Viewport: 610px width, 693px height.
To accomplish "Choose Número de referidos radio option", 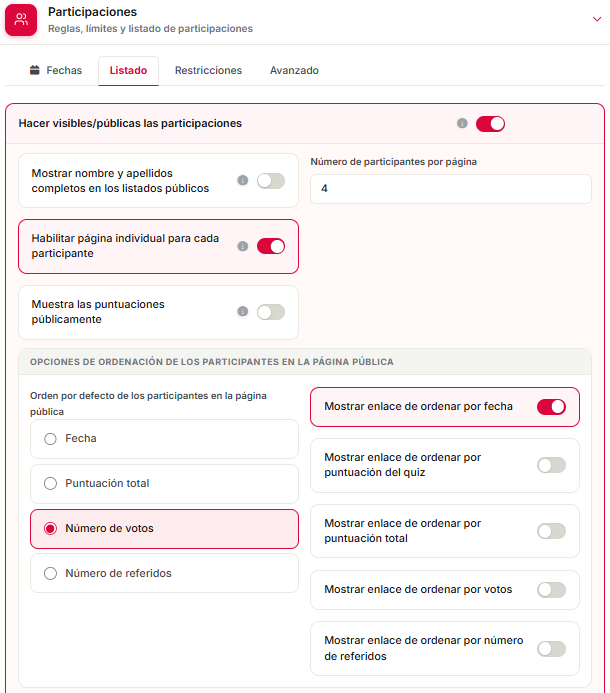I will click(164, 573).
